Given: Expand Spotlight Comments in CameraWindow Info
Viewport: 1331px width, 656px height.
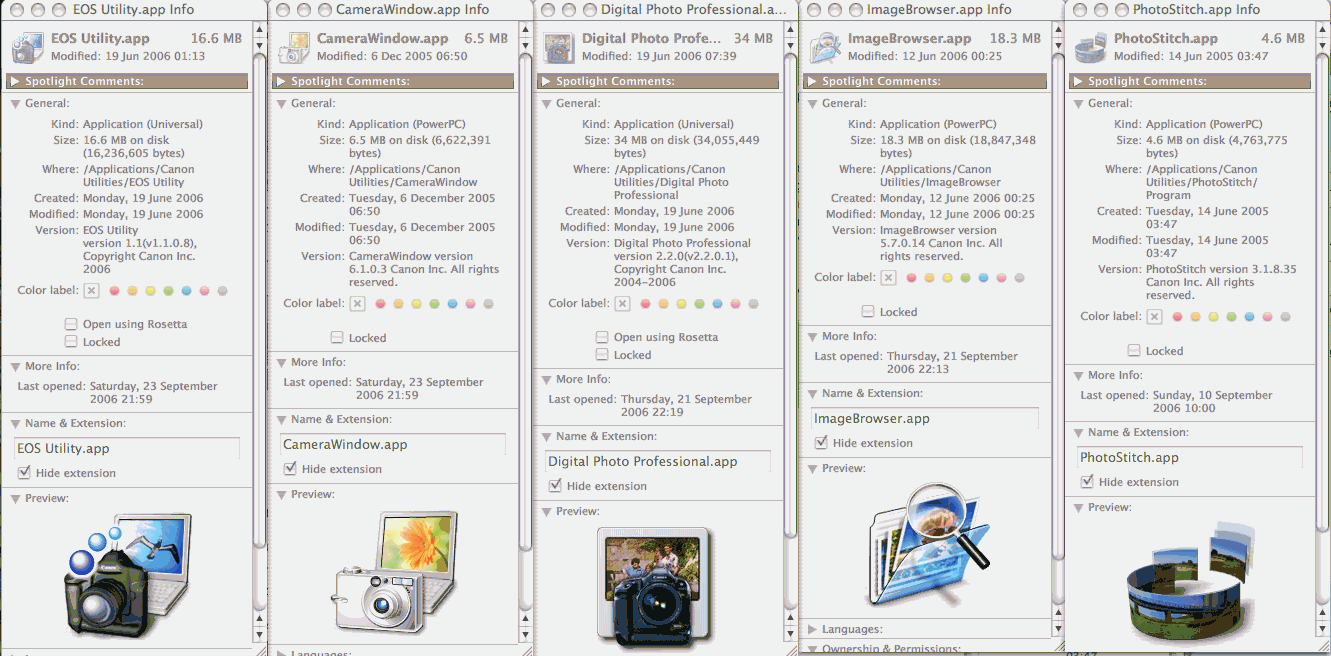Looking at the screenshot, I should click(x=281, y=81).
